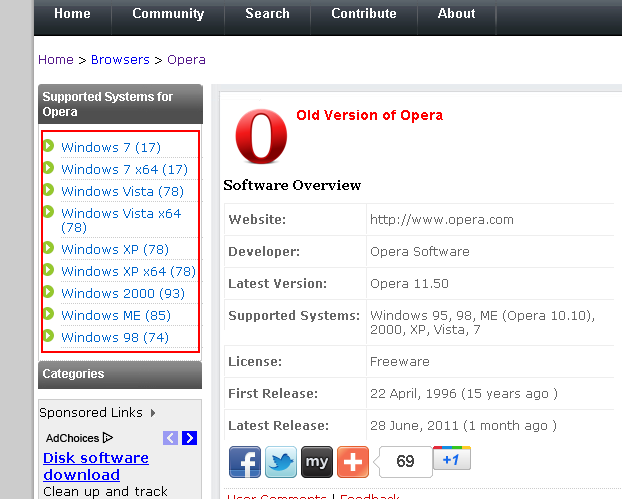Click green arrow bullet beside Windows ME
Image resolution: width=622 pixels, height=499 pixels.
coord(48,314)
